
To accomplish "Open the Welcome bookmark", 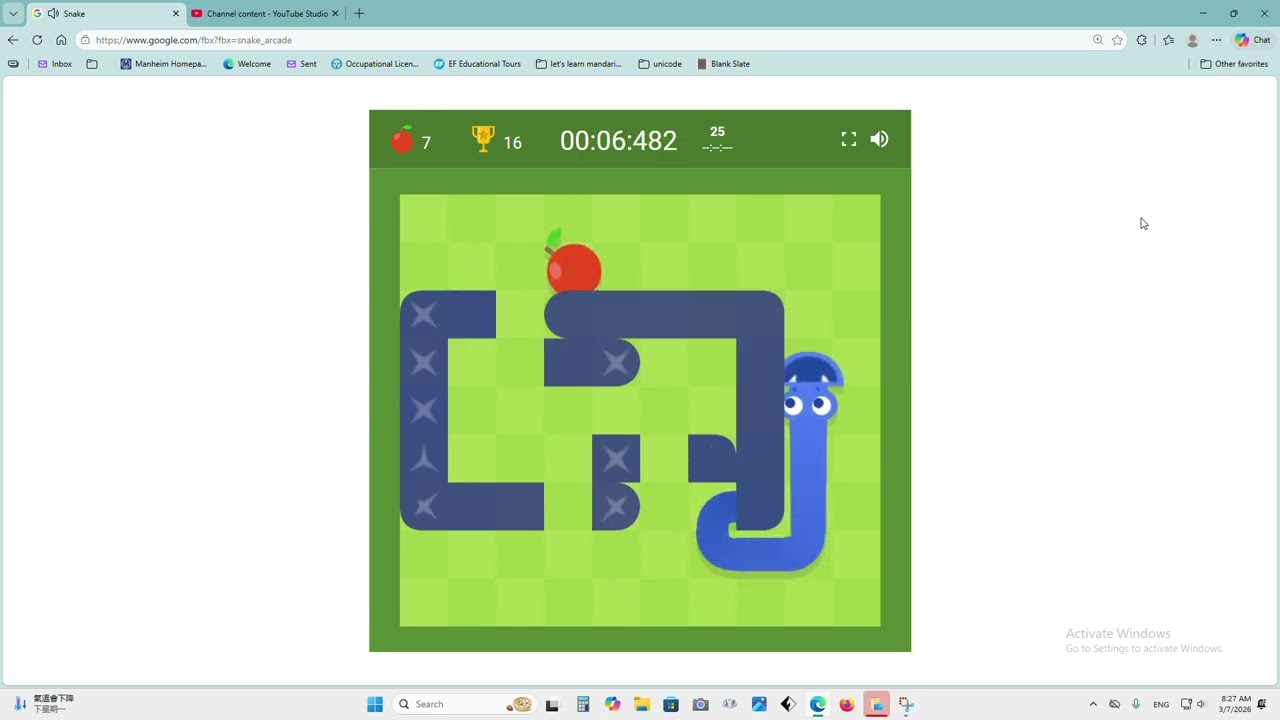I will pos(247,64).
